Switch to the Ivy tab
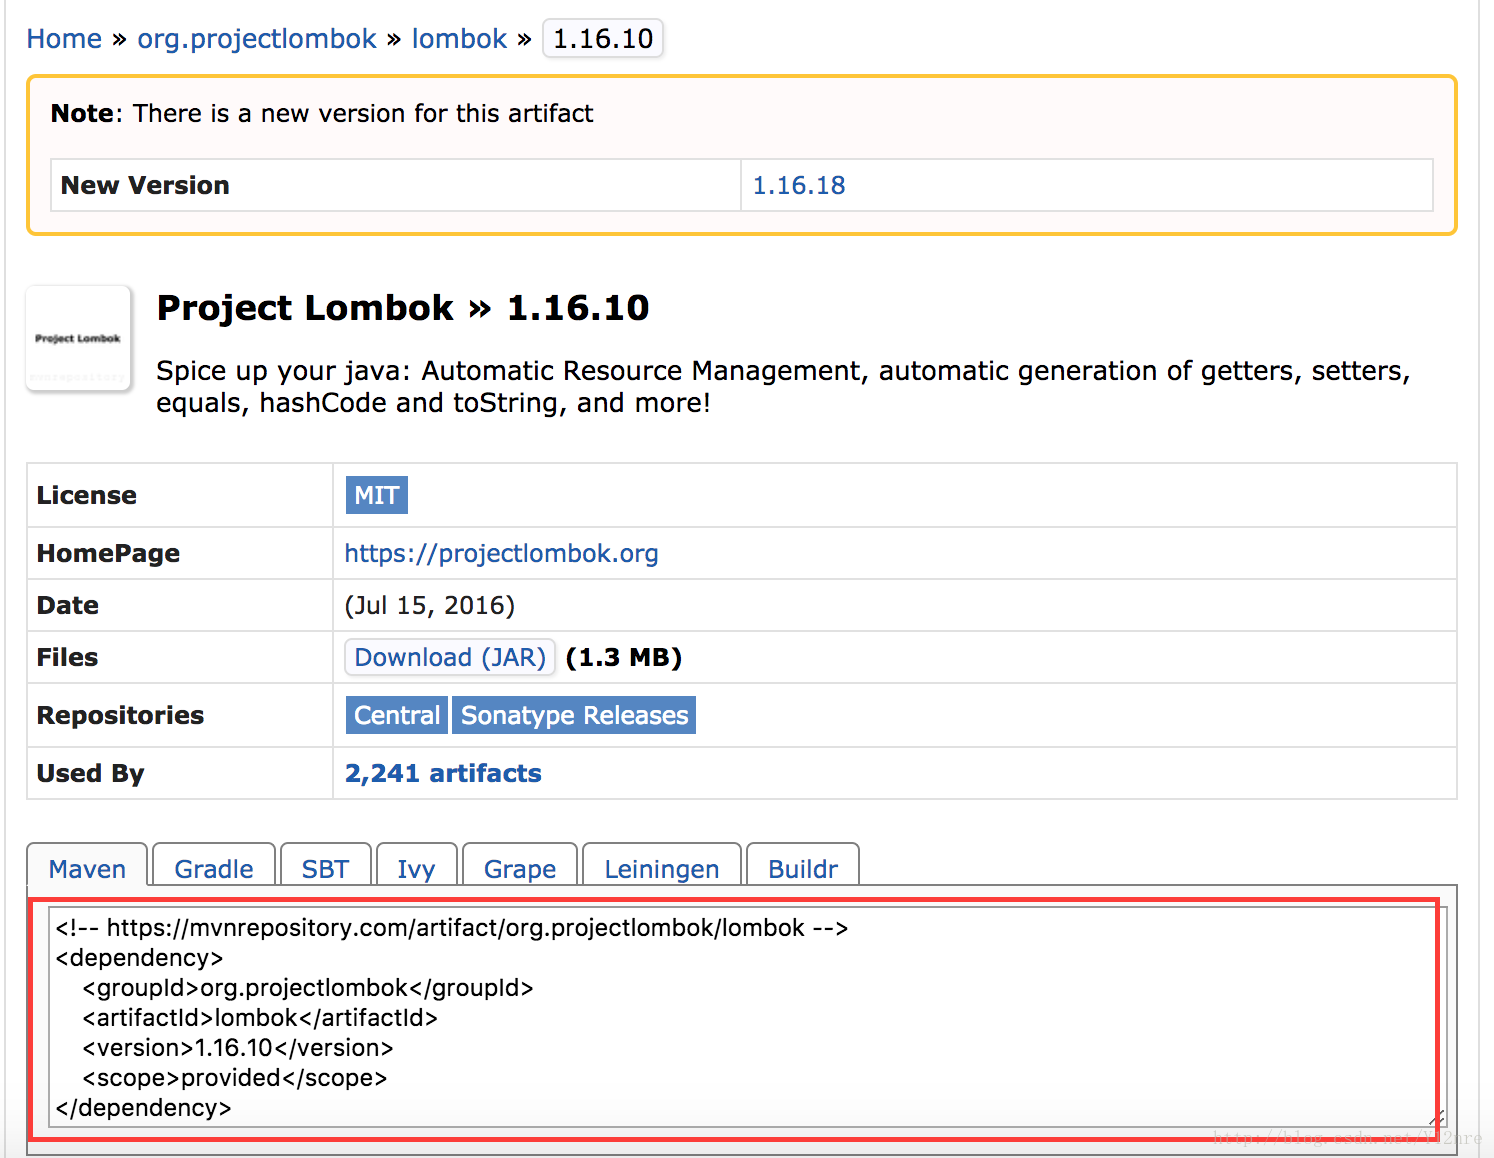 pos(416,866)
